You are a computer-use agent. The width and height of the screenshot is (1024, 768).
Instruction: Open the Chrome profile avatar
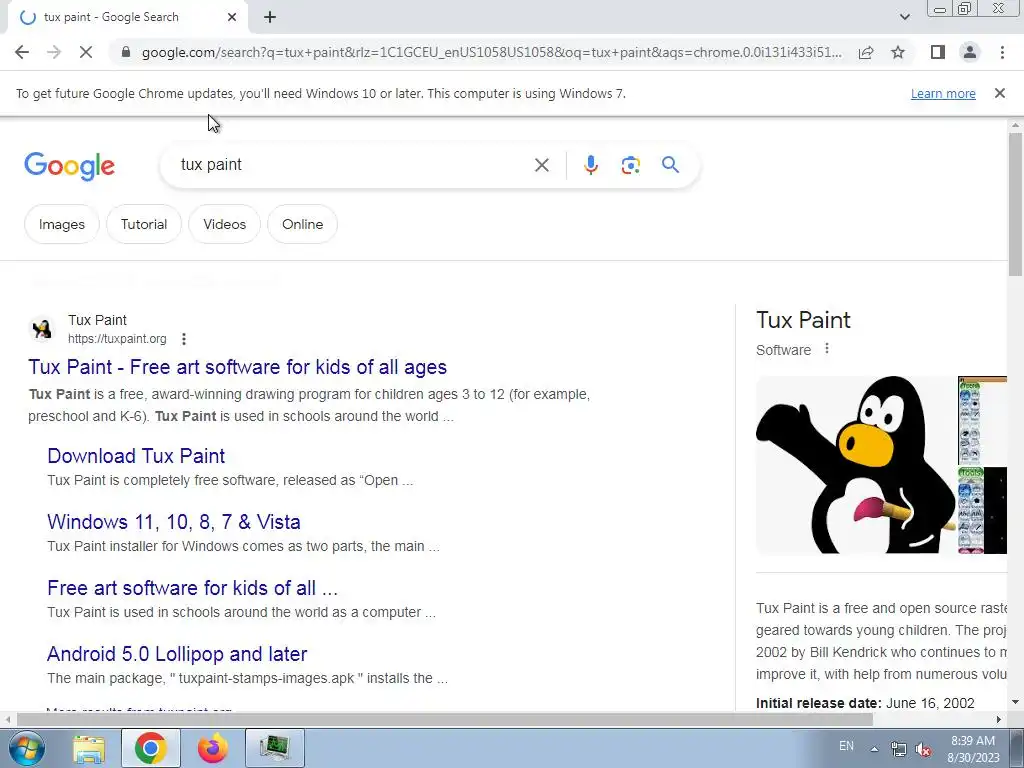(x=970, y=52)
